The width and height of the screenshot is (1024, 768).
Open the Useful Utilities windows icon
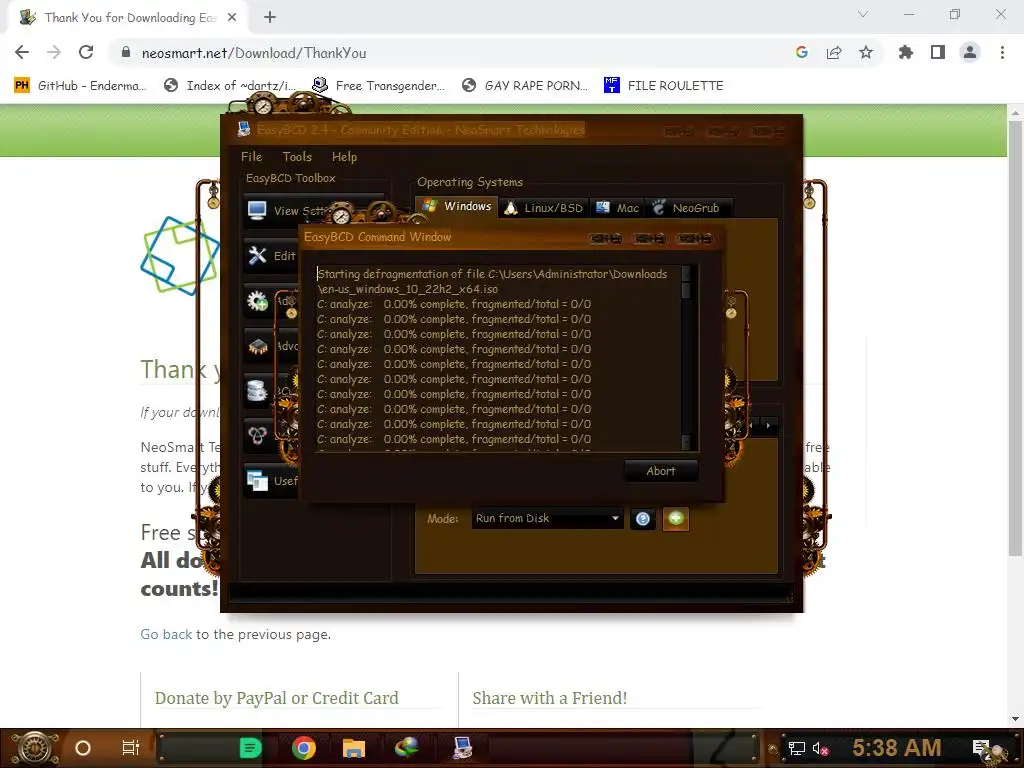(257, 481)
